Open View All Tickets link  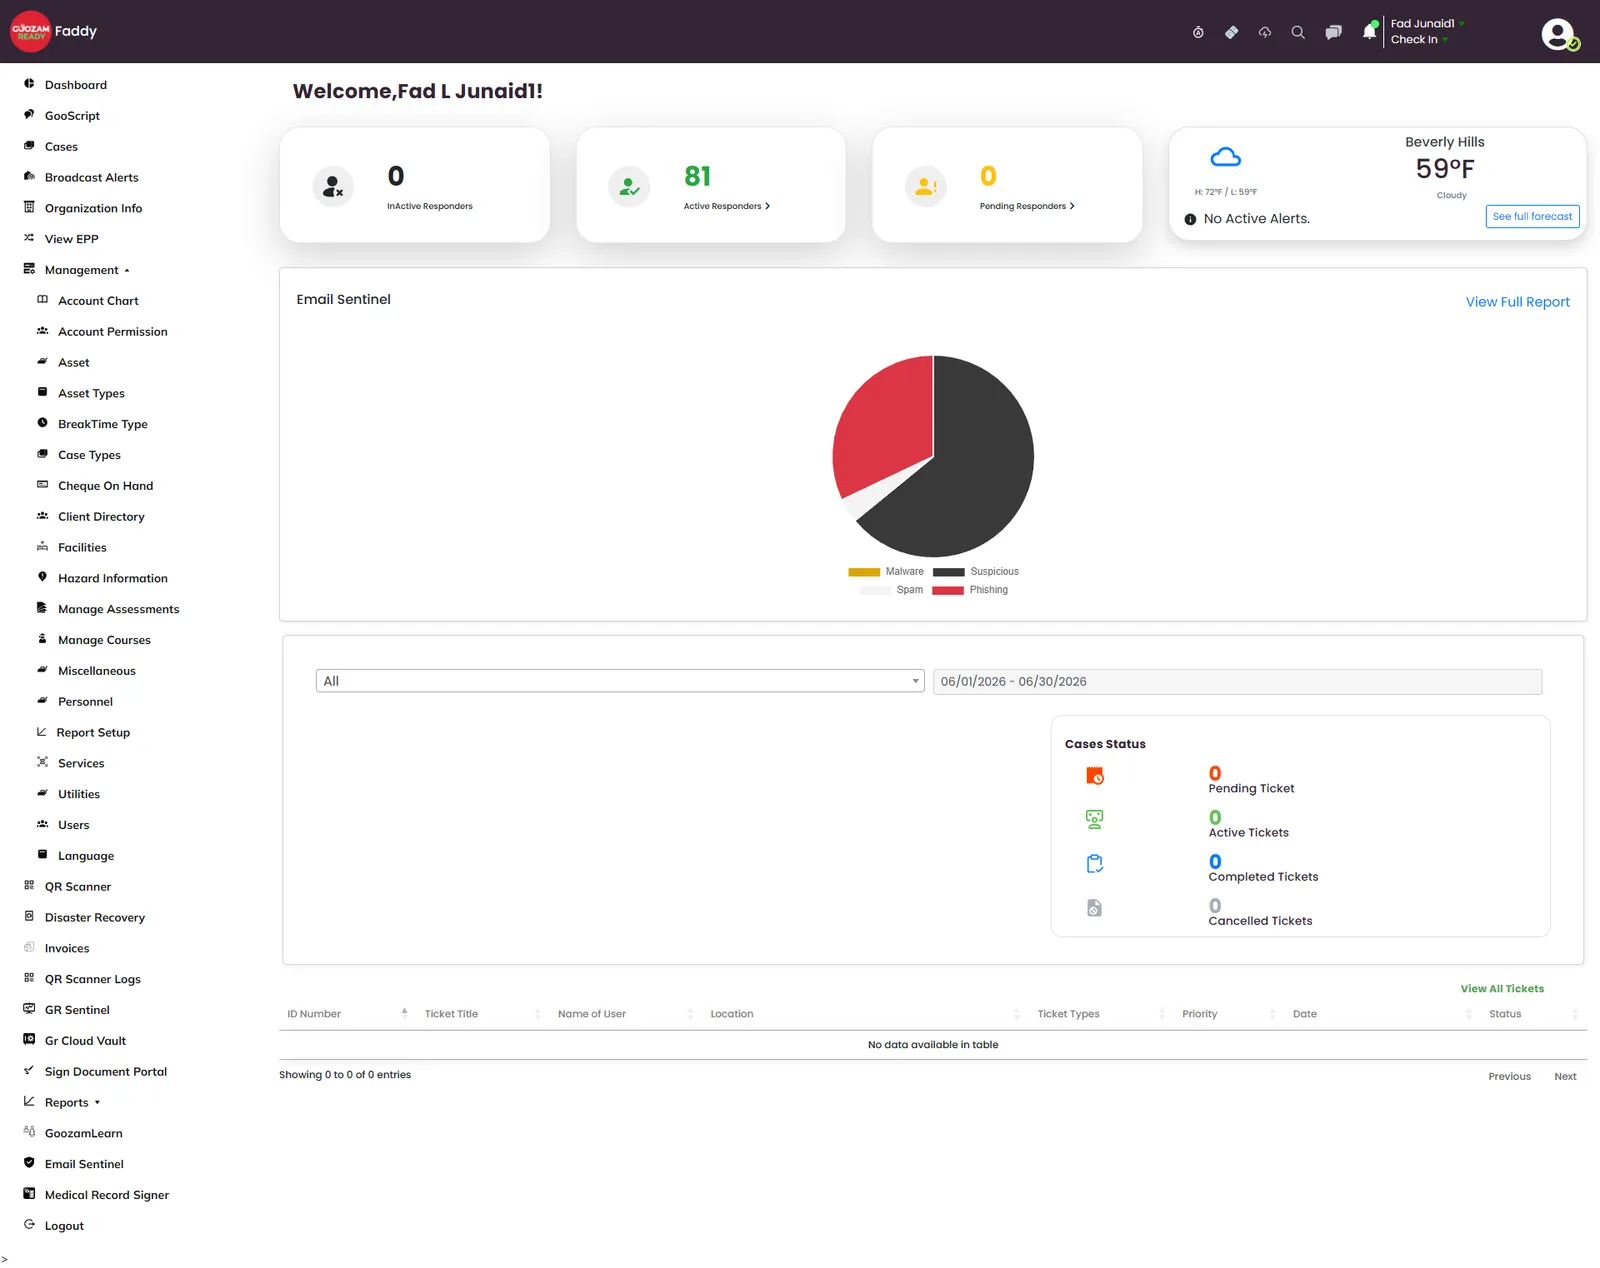coord(1502,989)
